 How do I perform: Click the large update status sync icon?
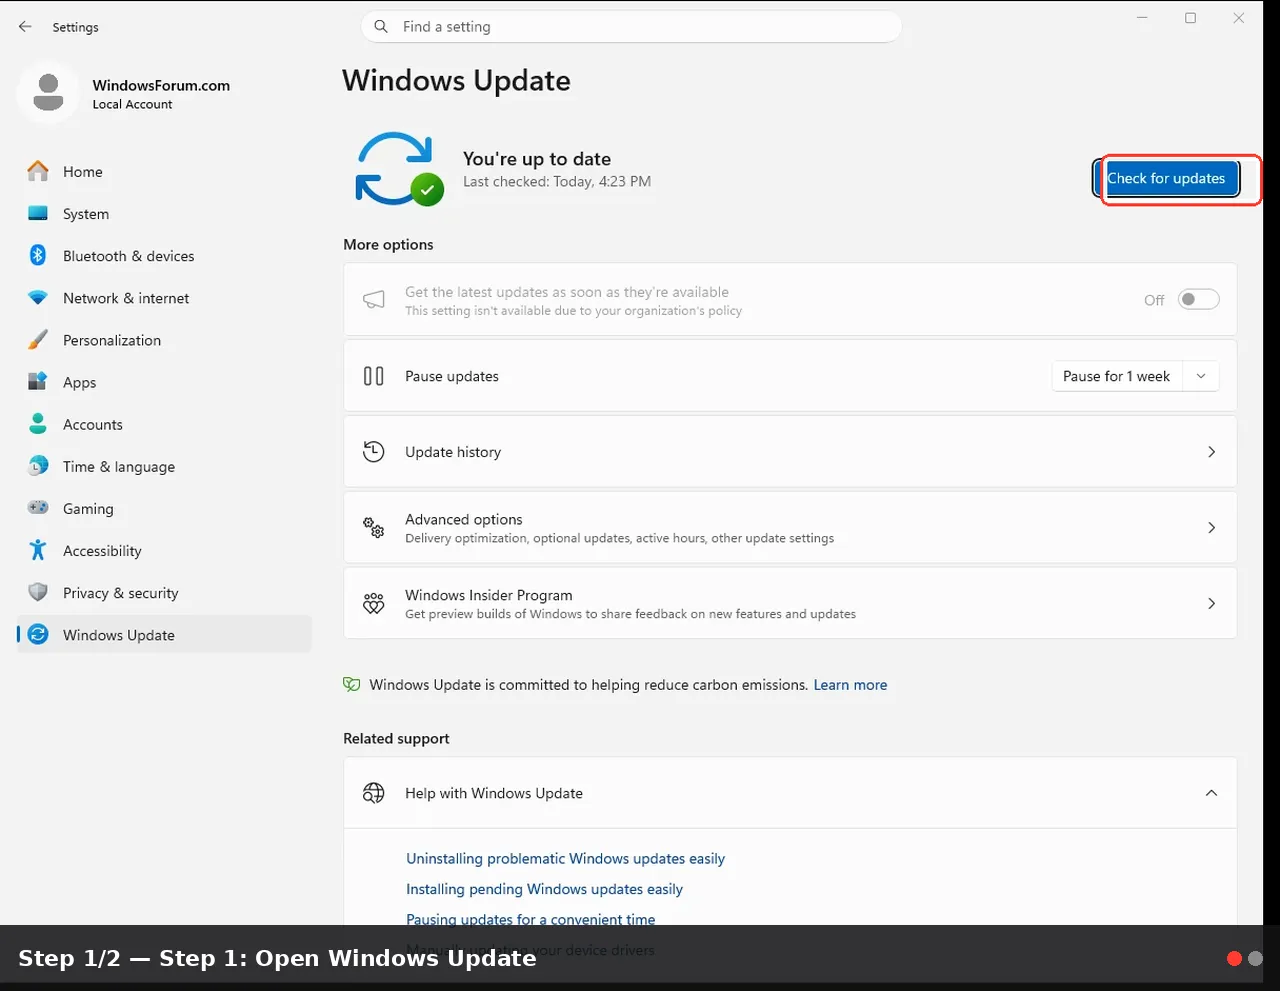click(x=399, y=169)
